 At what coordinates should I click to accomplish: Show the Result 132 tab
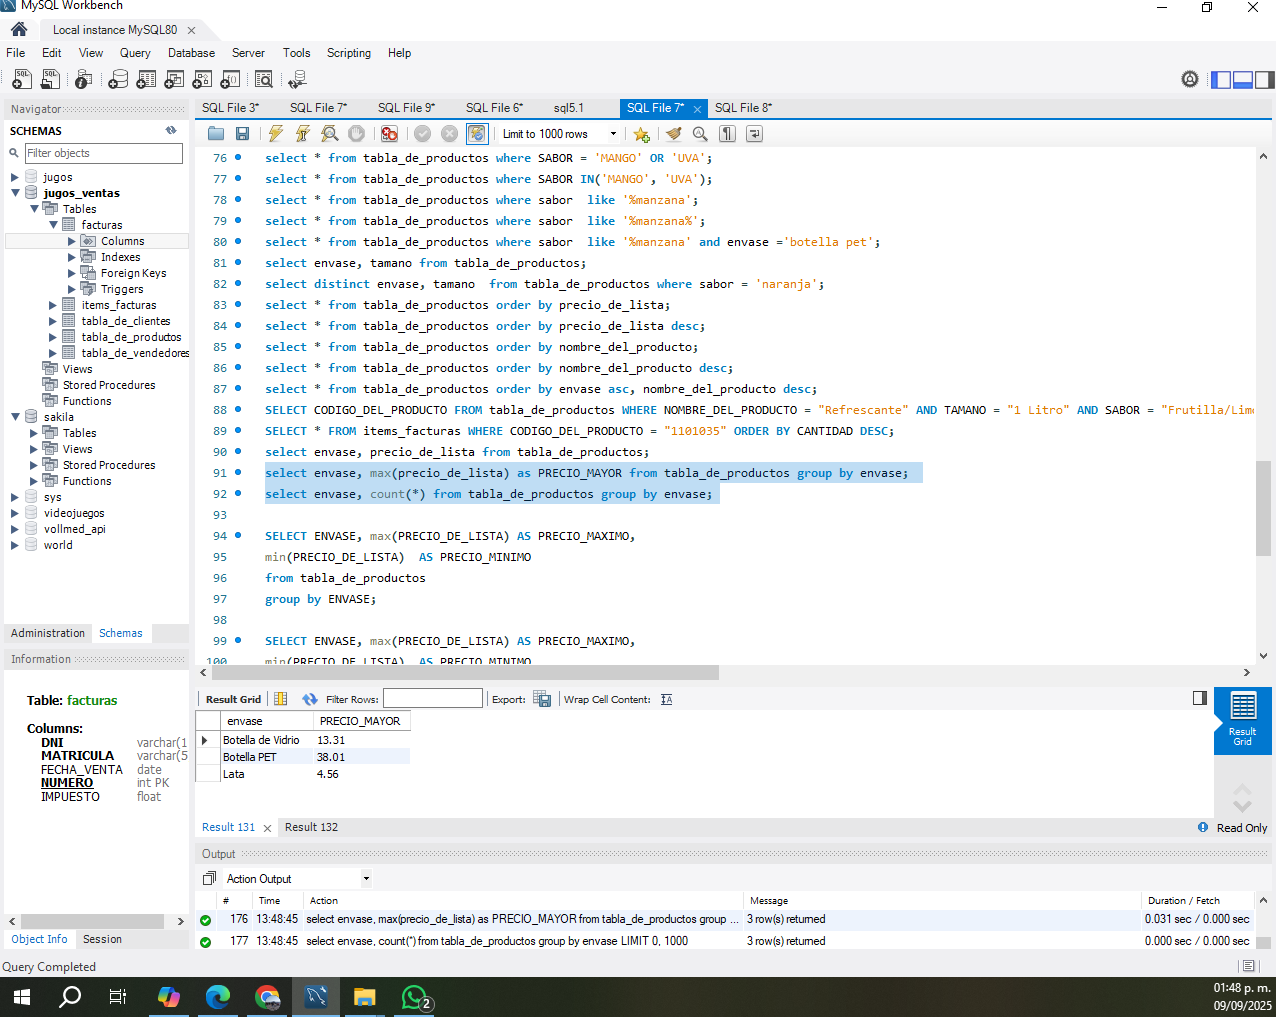(311, 827)
